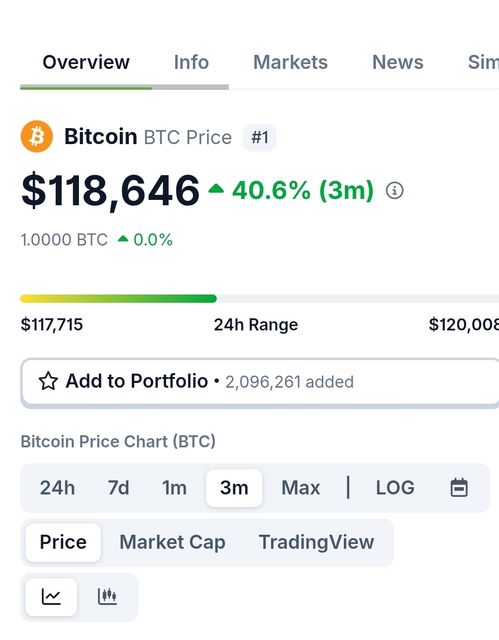The height and width of the screenshot is (640, 499).
Task: Click the orange Bitcoin logo icon
Action: [37, 136]
